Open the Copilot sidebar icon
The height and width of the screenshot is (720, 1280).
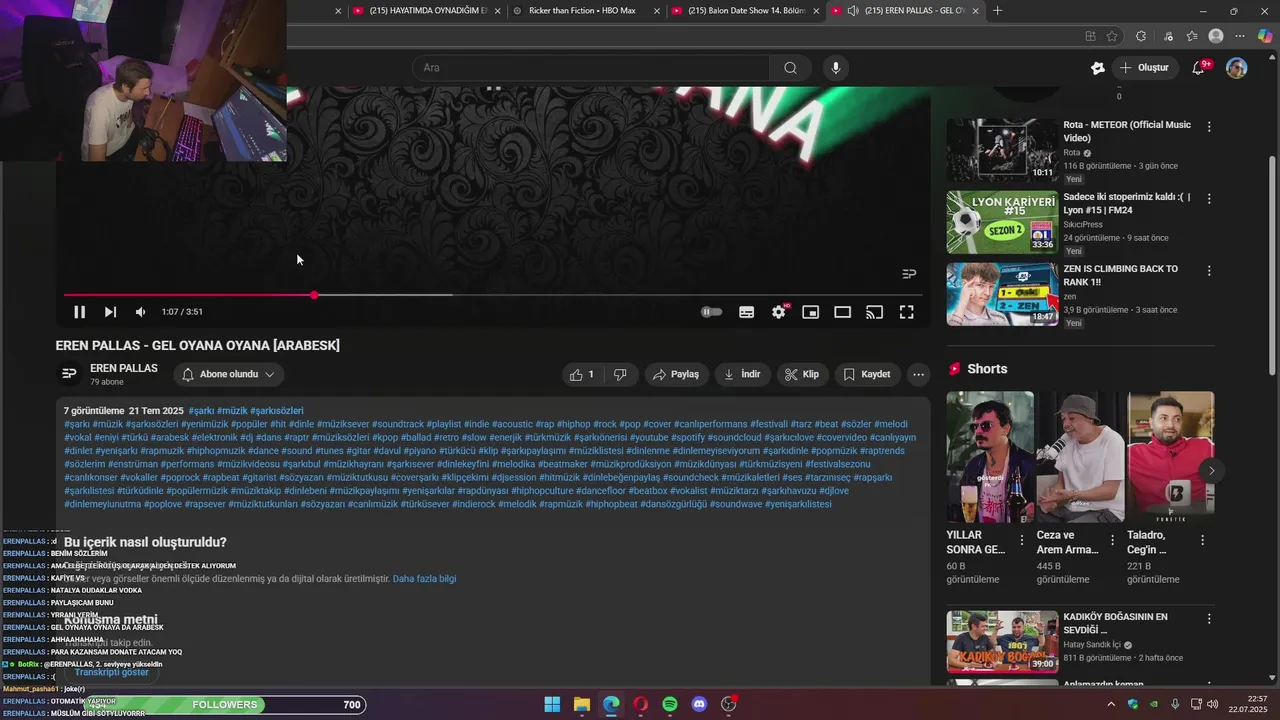[1265, 36]
